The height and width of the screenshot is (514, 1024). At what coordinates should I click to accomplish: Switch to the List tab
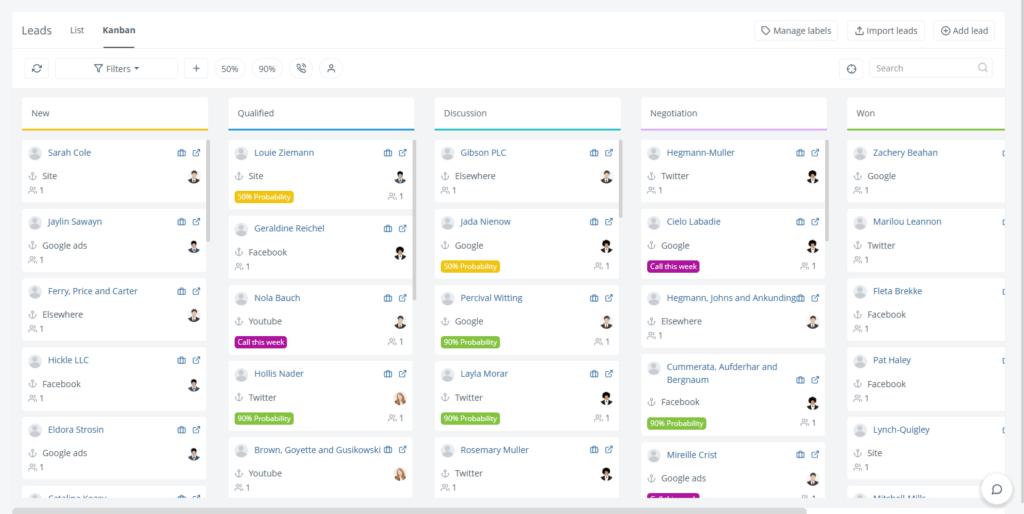77,30
